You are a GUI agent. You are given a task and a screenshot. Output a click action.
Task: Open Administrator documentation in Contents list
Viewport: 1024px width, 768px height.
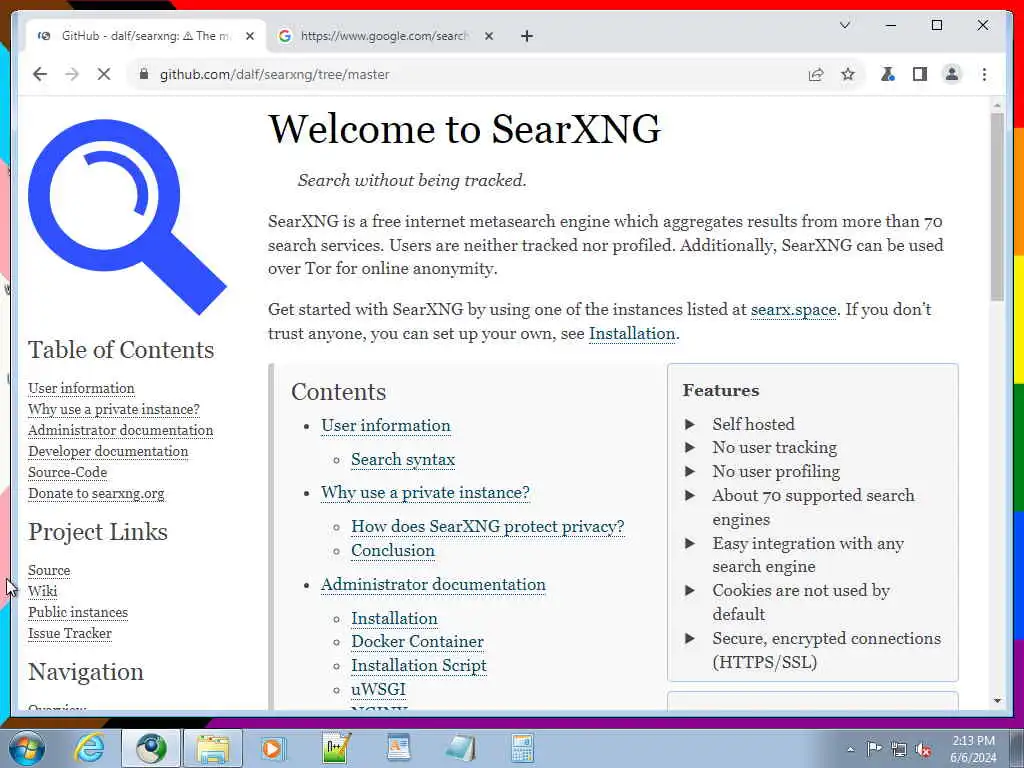[x=433, y=584]
